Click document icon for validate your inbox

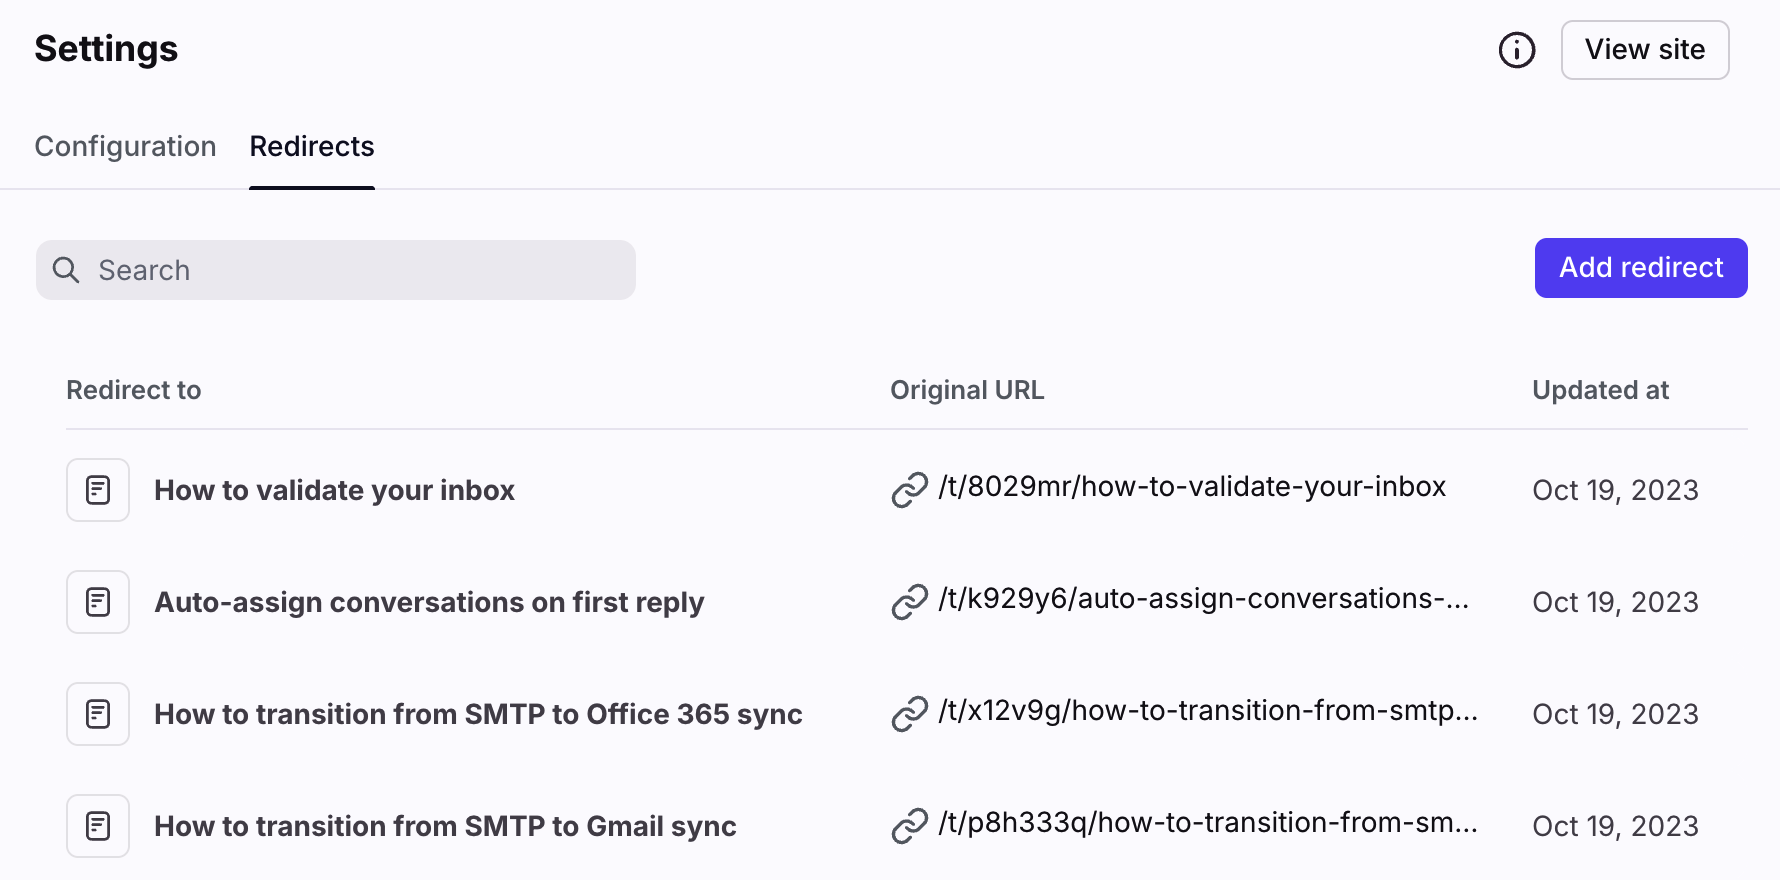point(98,490)
